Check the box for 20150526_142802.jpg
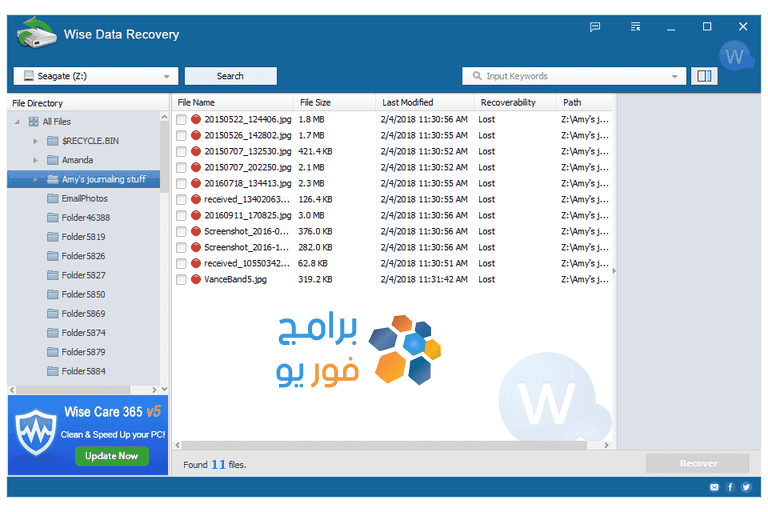Screen dimensions: 768x512 pos(181,135)
